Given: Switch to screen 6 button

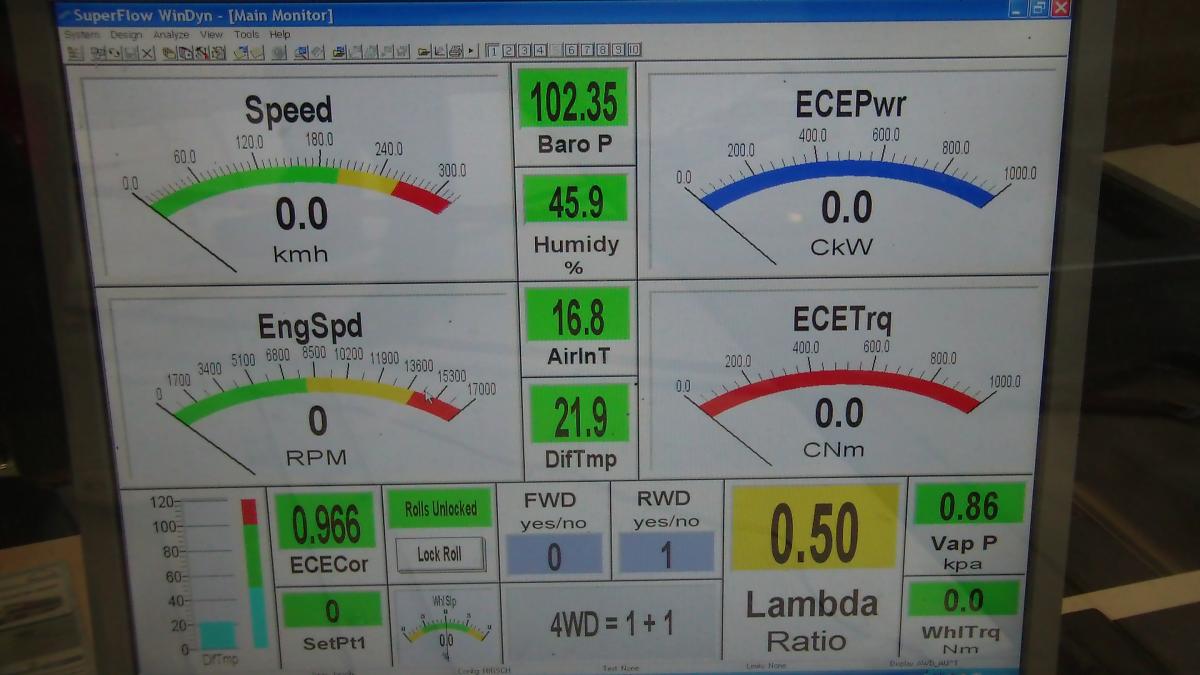Looking at the screenshot, I should [571, 51].
